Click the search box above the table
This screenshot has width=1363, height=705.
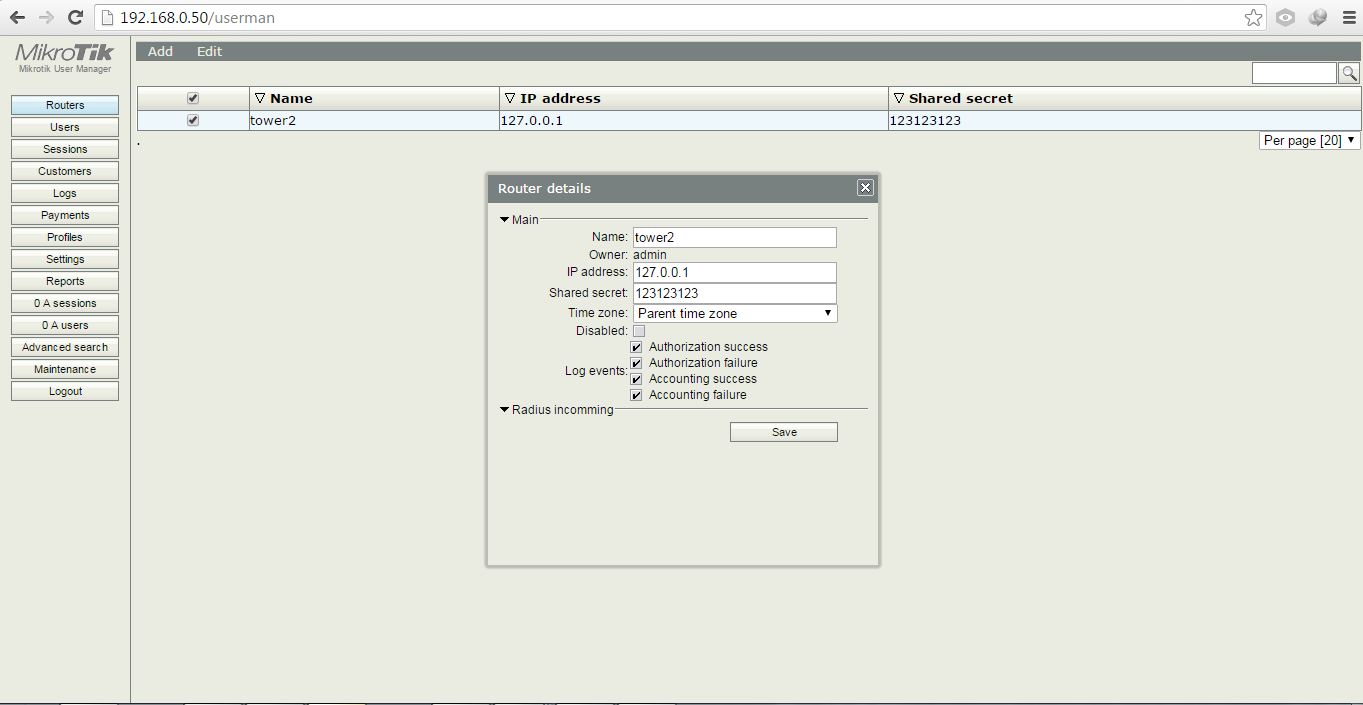[x=1294, y=73]
